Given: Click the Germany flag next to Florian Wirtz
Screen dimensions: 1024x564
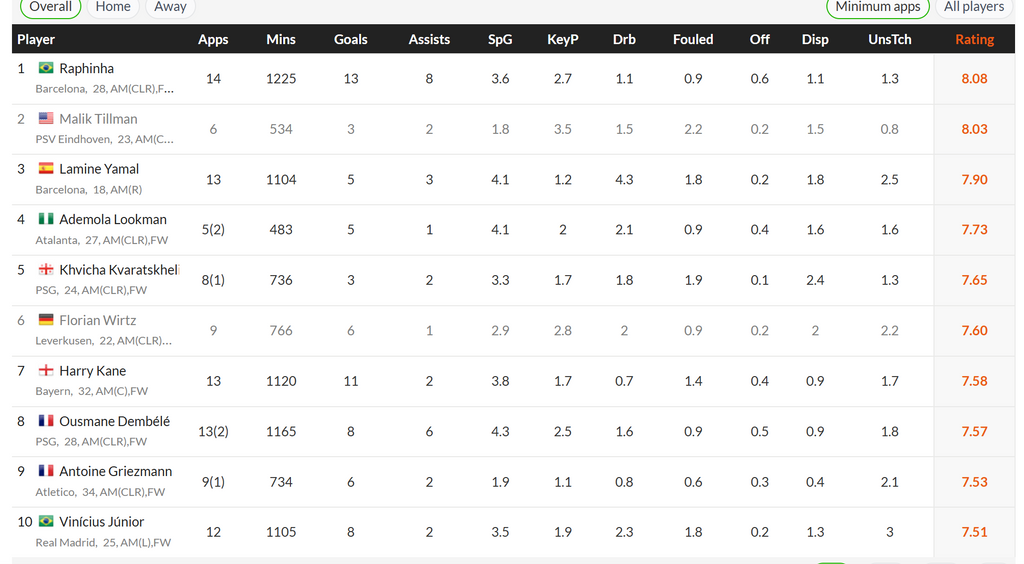Looking at the screenshot, I should pyautogui.click(x=45, y=320).
